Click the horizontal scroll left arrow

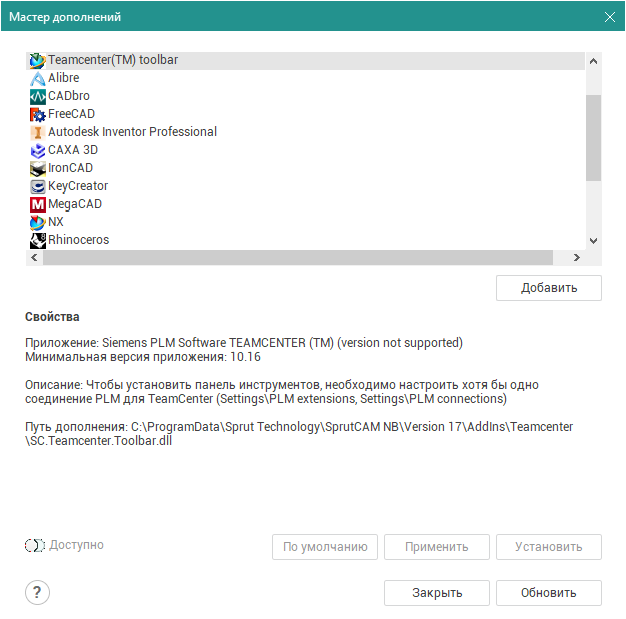(34, 258)
